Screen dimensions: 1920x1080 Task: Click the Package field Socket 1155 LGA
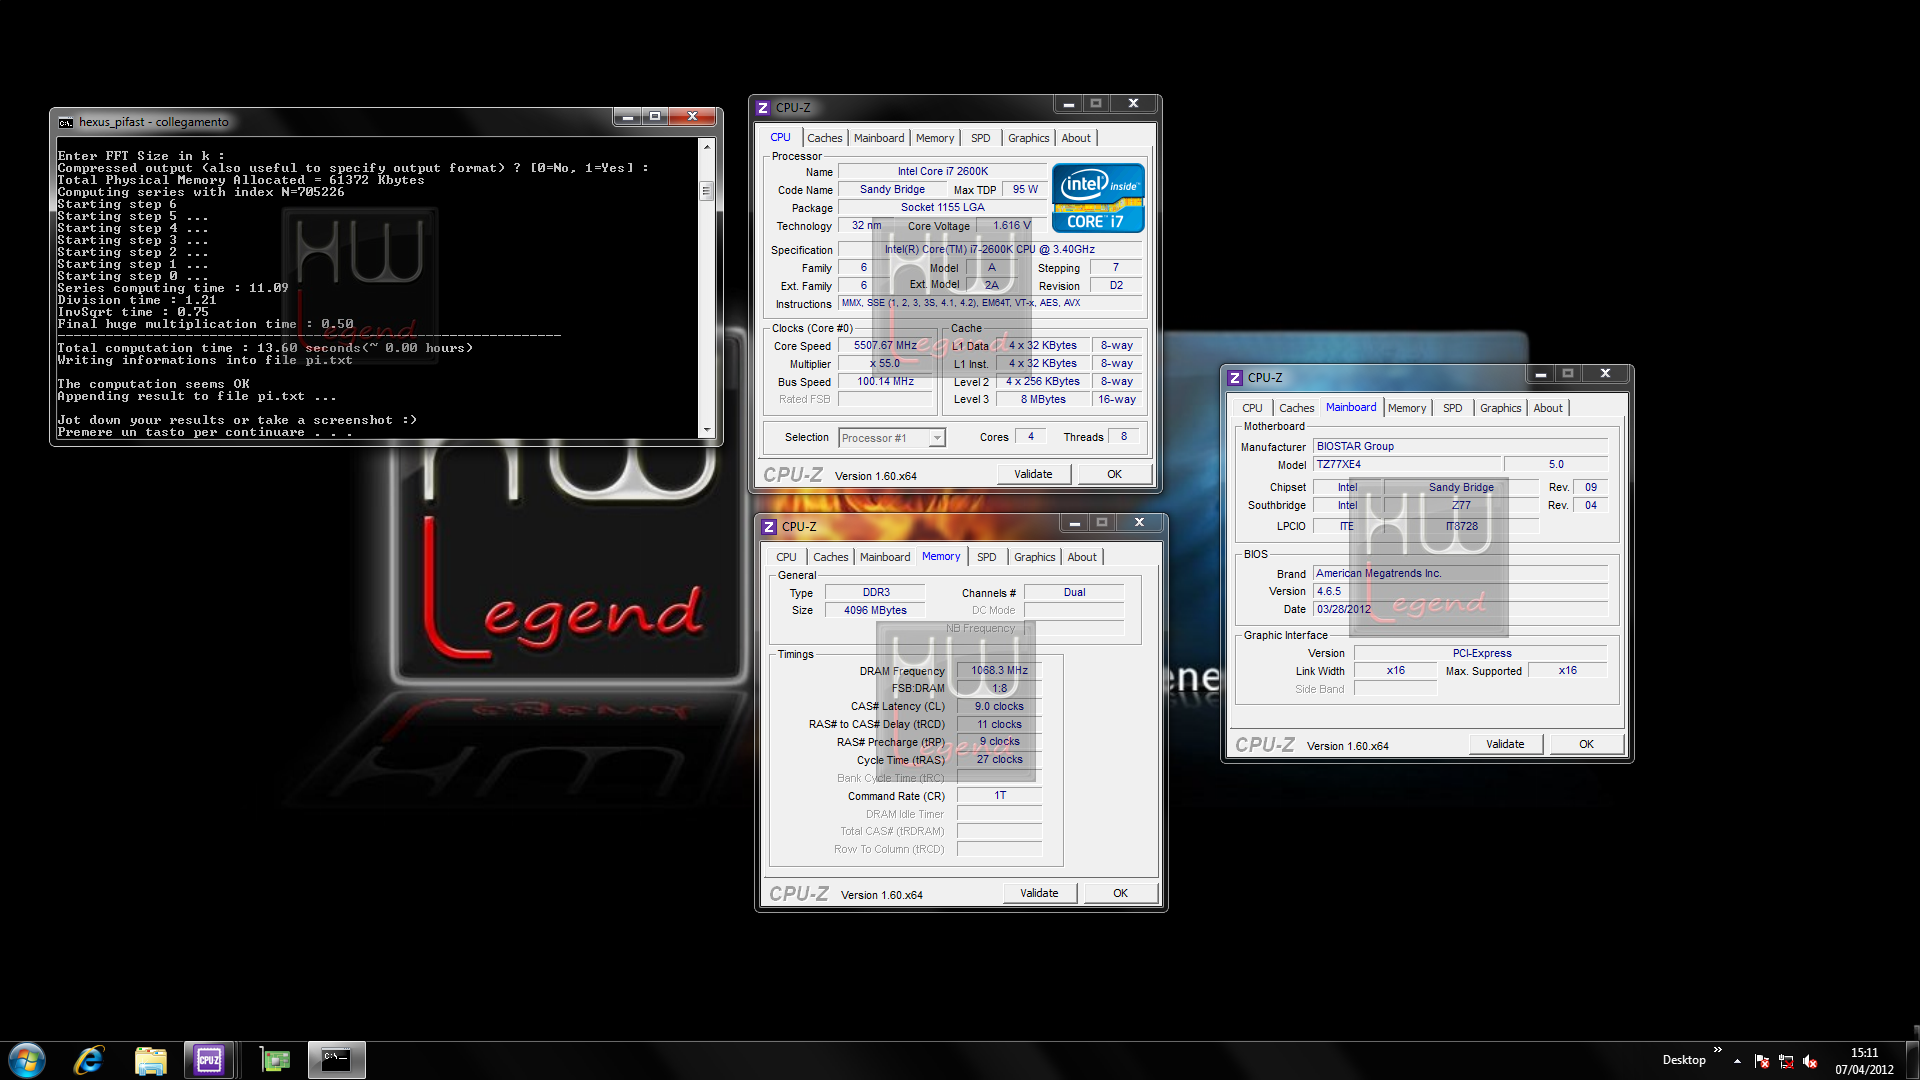pyautogui.click(x=942, y=208)
